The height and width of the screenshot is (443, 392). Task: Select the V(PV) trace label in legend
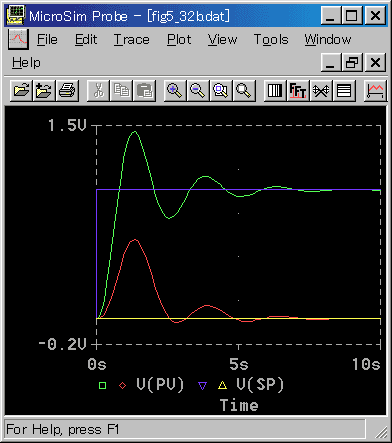[x=160, y=385]
